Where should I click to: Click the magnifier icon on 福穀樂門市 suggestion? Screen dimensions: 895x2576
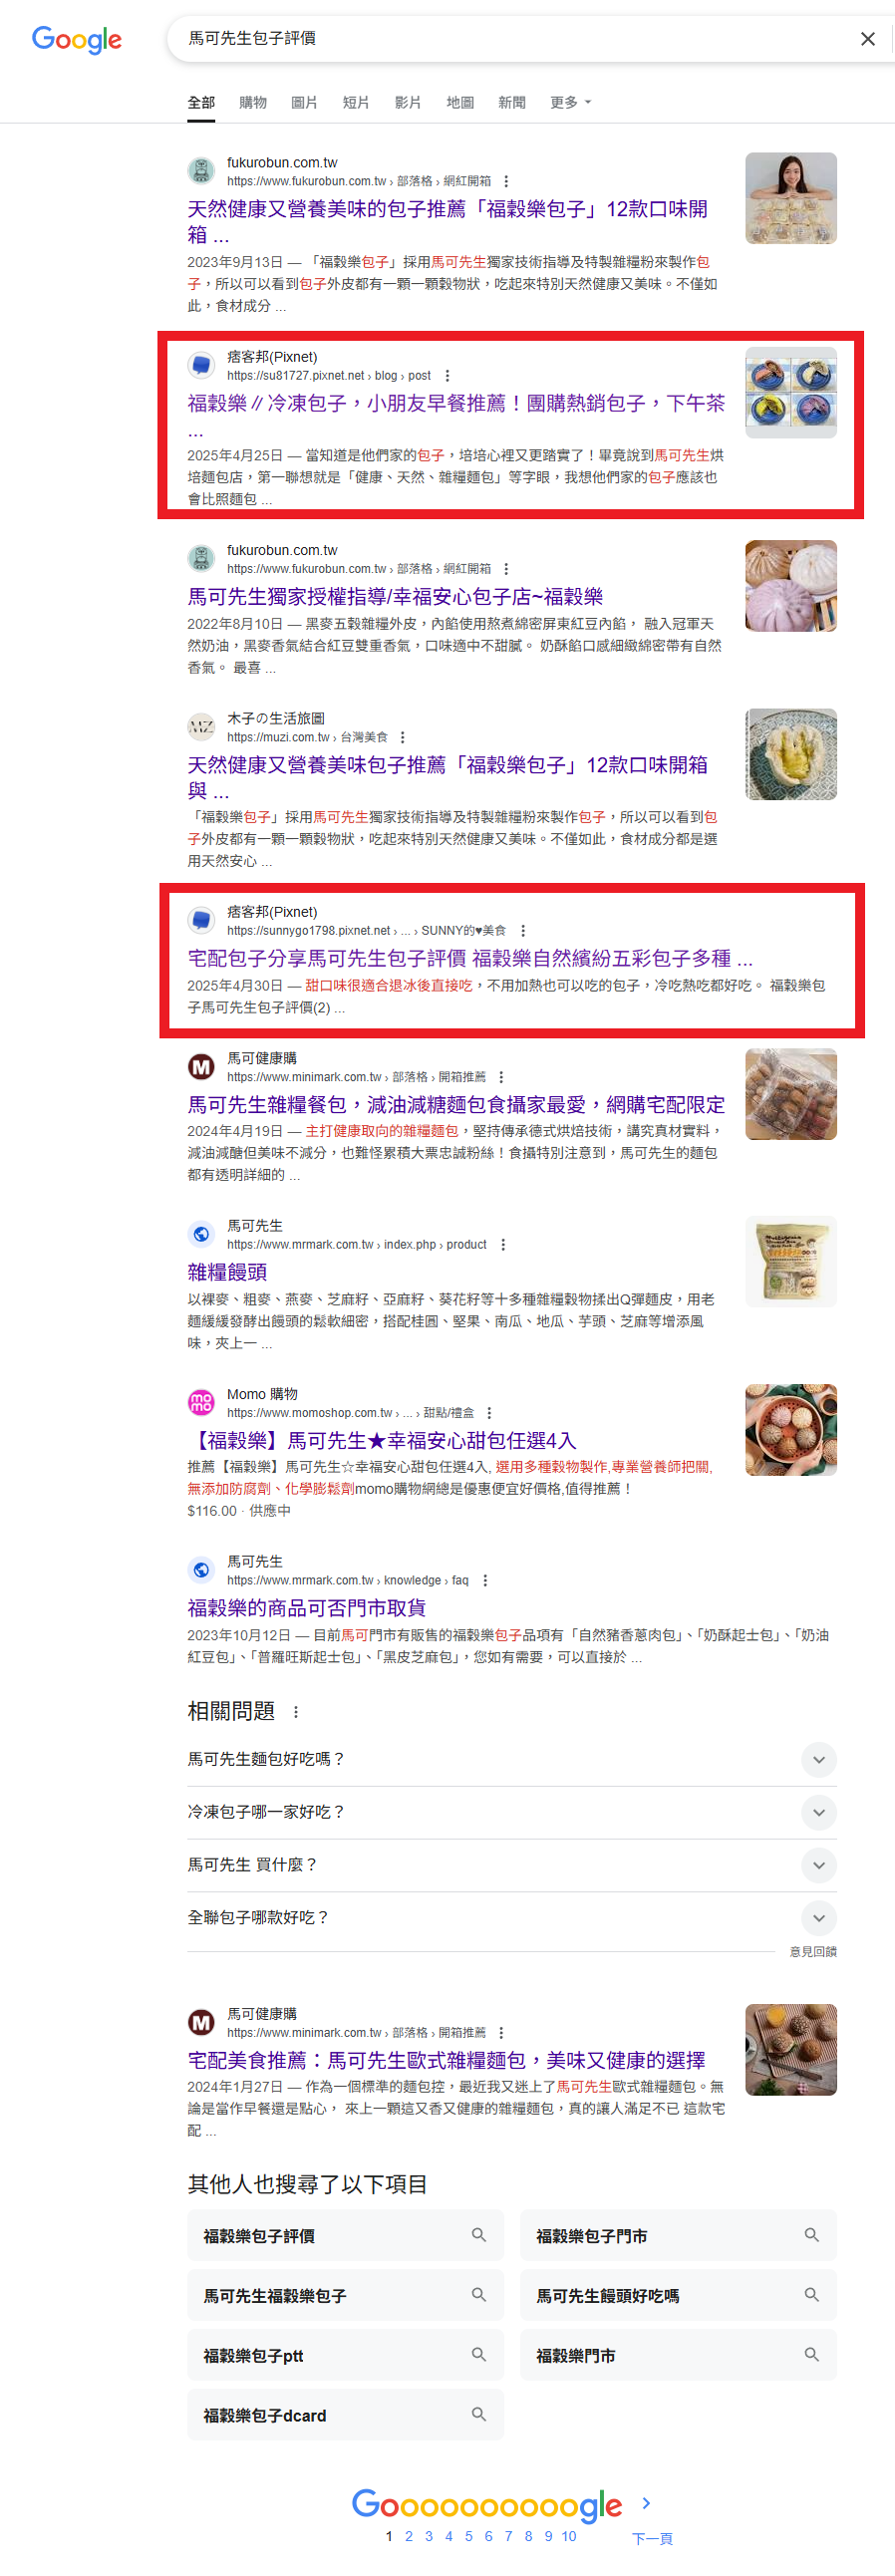[812, 2355]
